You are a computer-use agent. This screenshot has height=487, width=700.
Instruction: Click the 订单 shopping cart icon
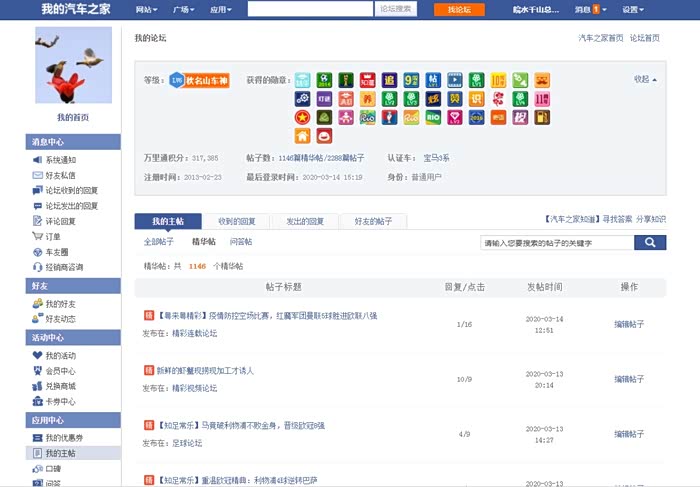point(37,236)
